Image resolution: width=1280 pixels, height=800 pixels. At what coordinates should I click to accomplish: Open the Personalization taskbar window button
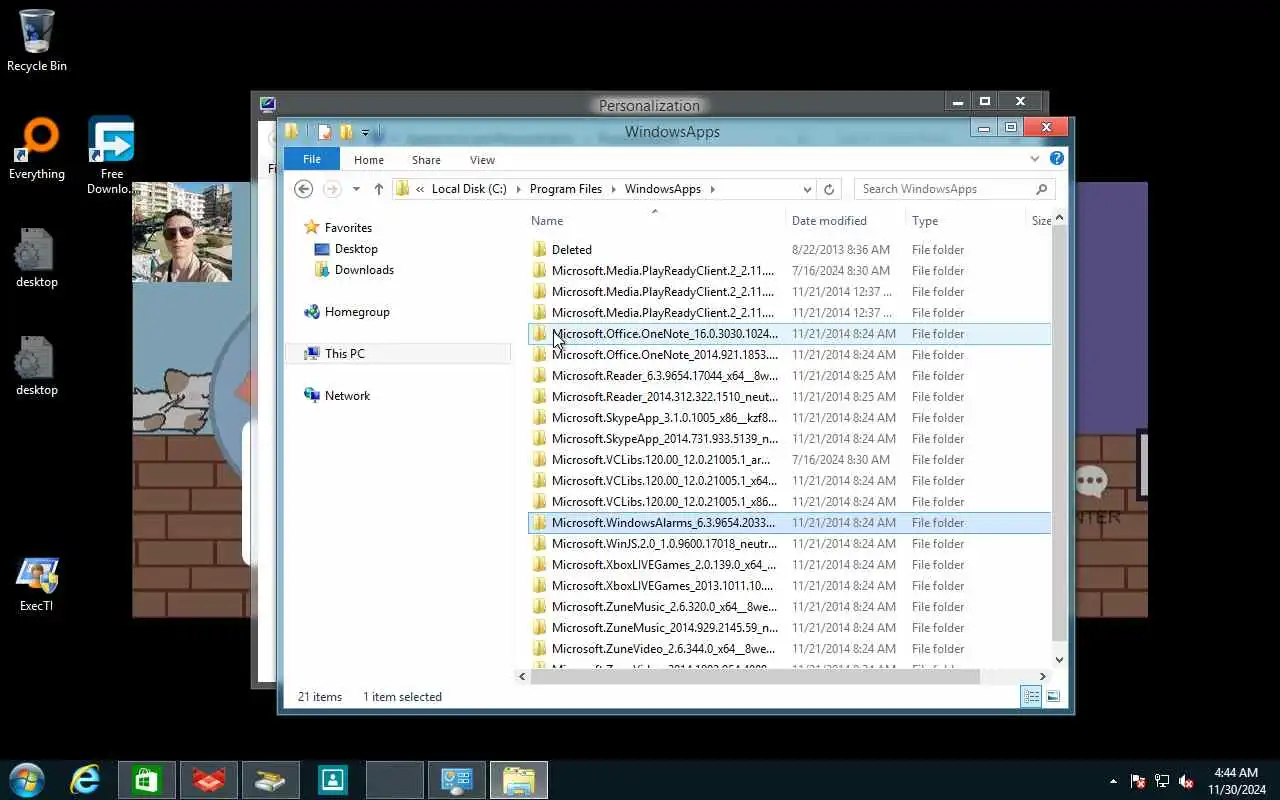(x=457, y=780)
